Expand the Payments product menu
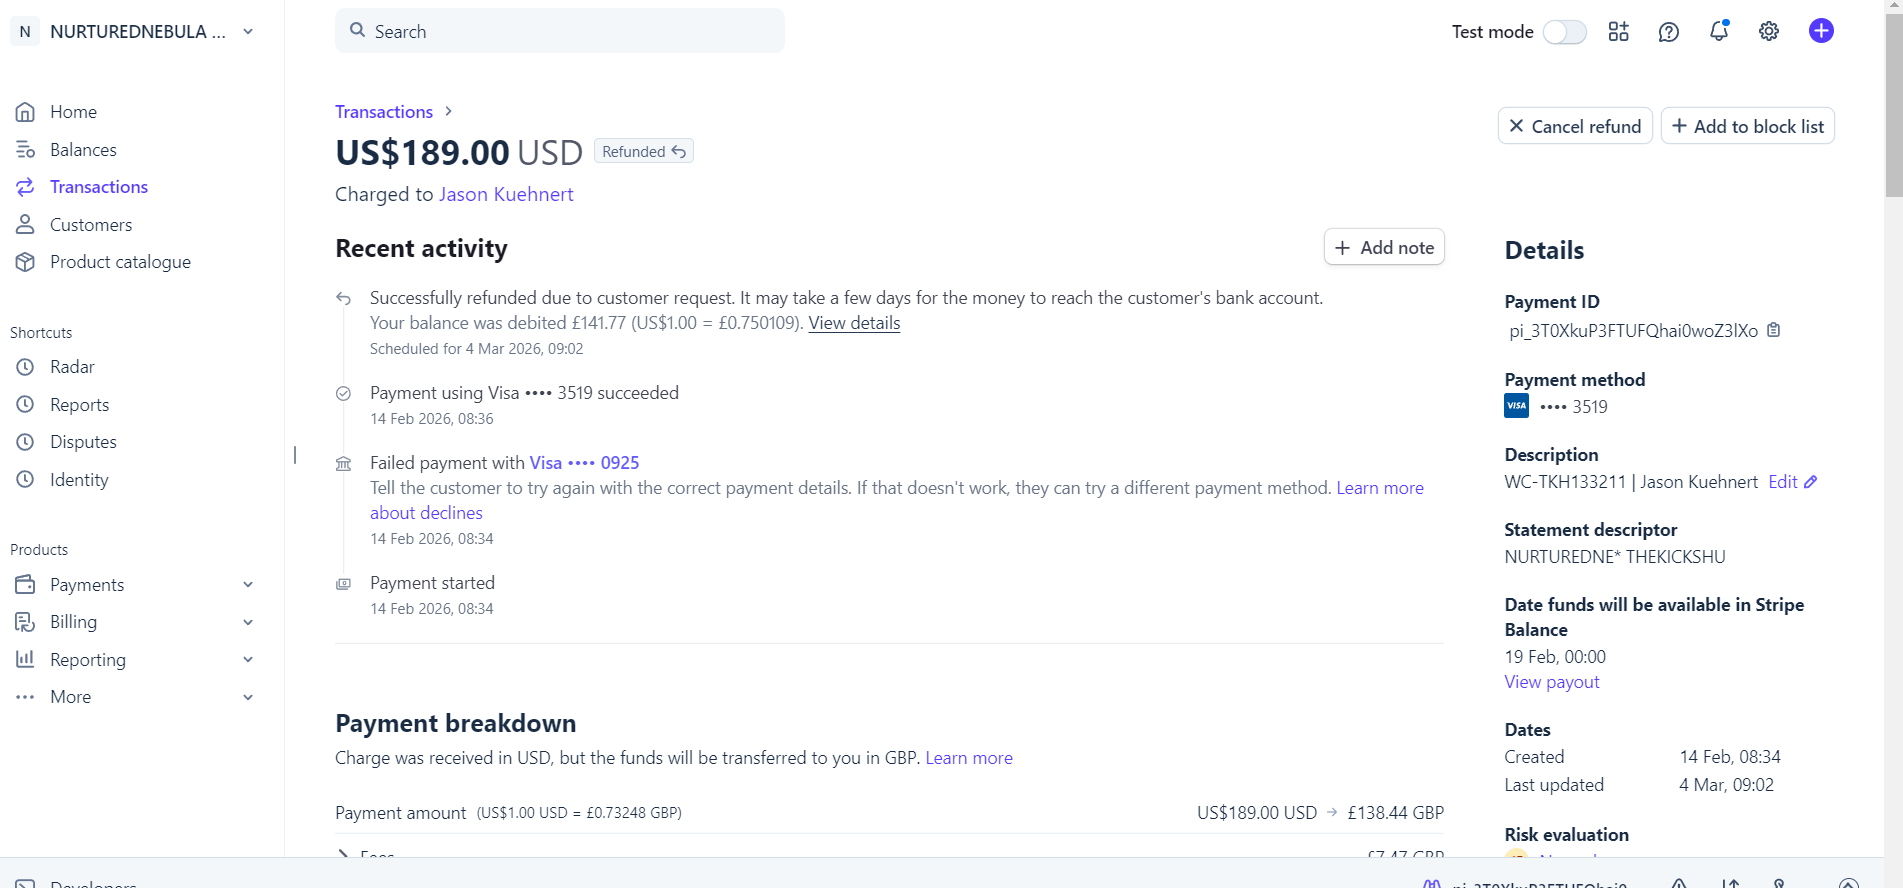Image resolution: width=1903 pixels, height=888 pixels. click(x=248, y=585)
